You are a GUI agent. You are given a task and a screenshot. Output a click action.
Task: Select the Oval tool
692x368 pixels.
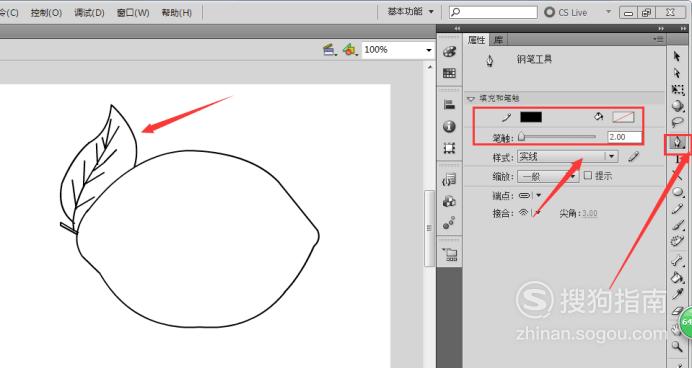click(677, 192)
